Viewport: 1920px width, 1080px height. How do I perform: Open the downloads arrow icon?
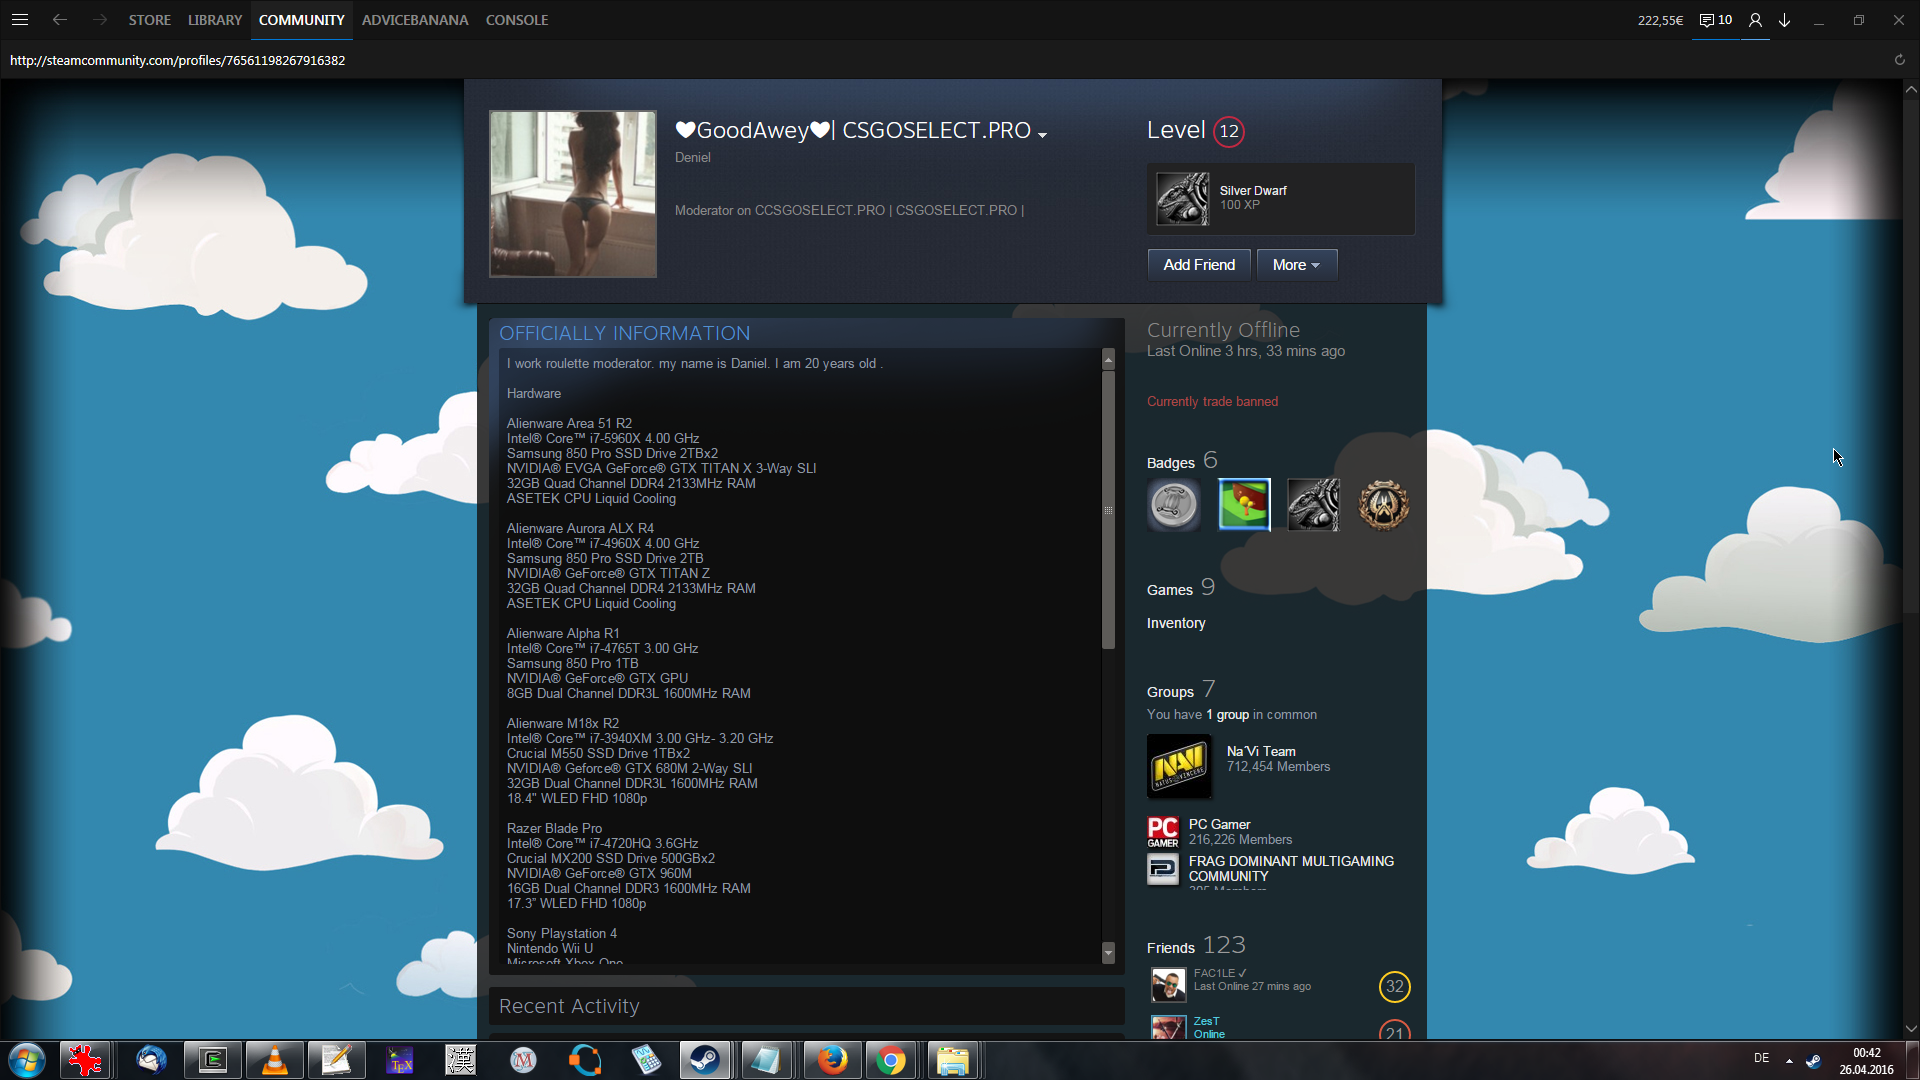[1785, 20]
